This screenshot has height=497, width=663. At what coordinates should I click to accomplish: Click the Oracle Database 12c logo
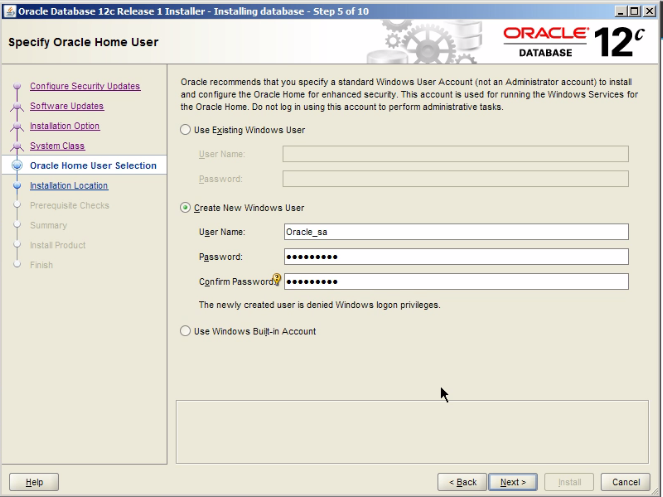574,42
